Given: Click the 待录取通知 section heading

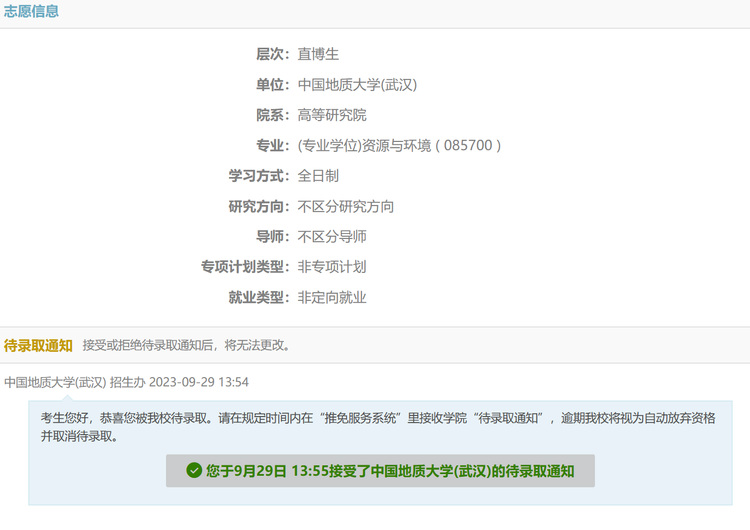Looking at the screenshot, I should coord(38,345).
